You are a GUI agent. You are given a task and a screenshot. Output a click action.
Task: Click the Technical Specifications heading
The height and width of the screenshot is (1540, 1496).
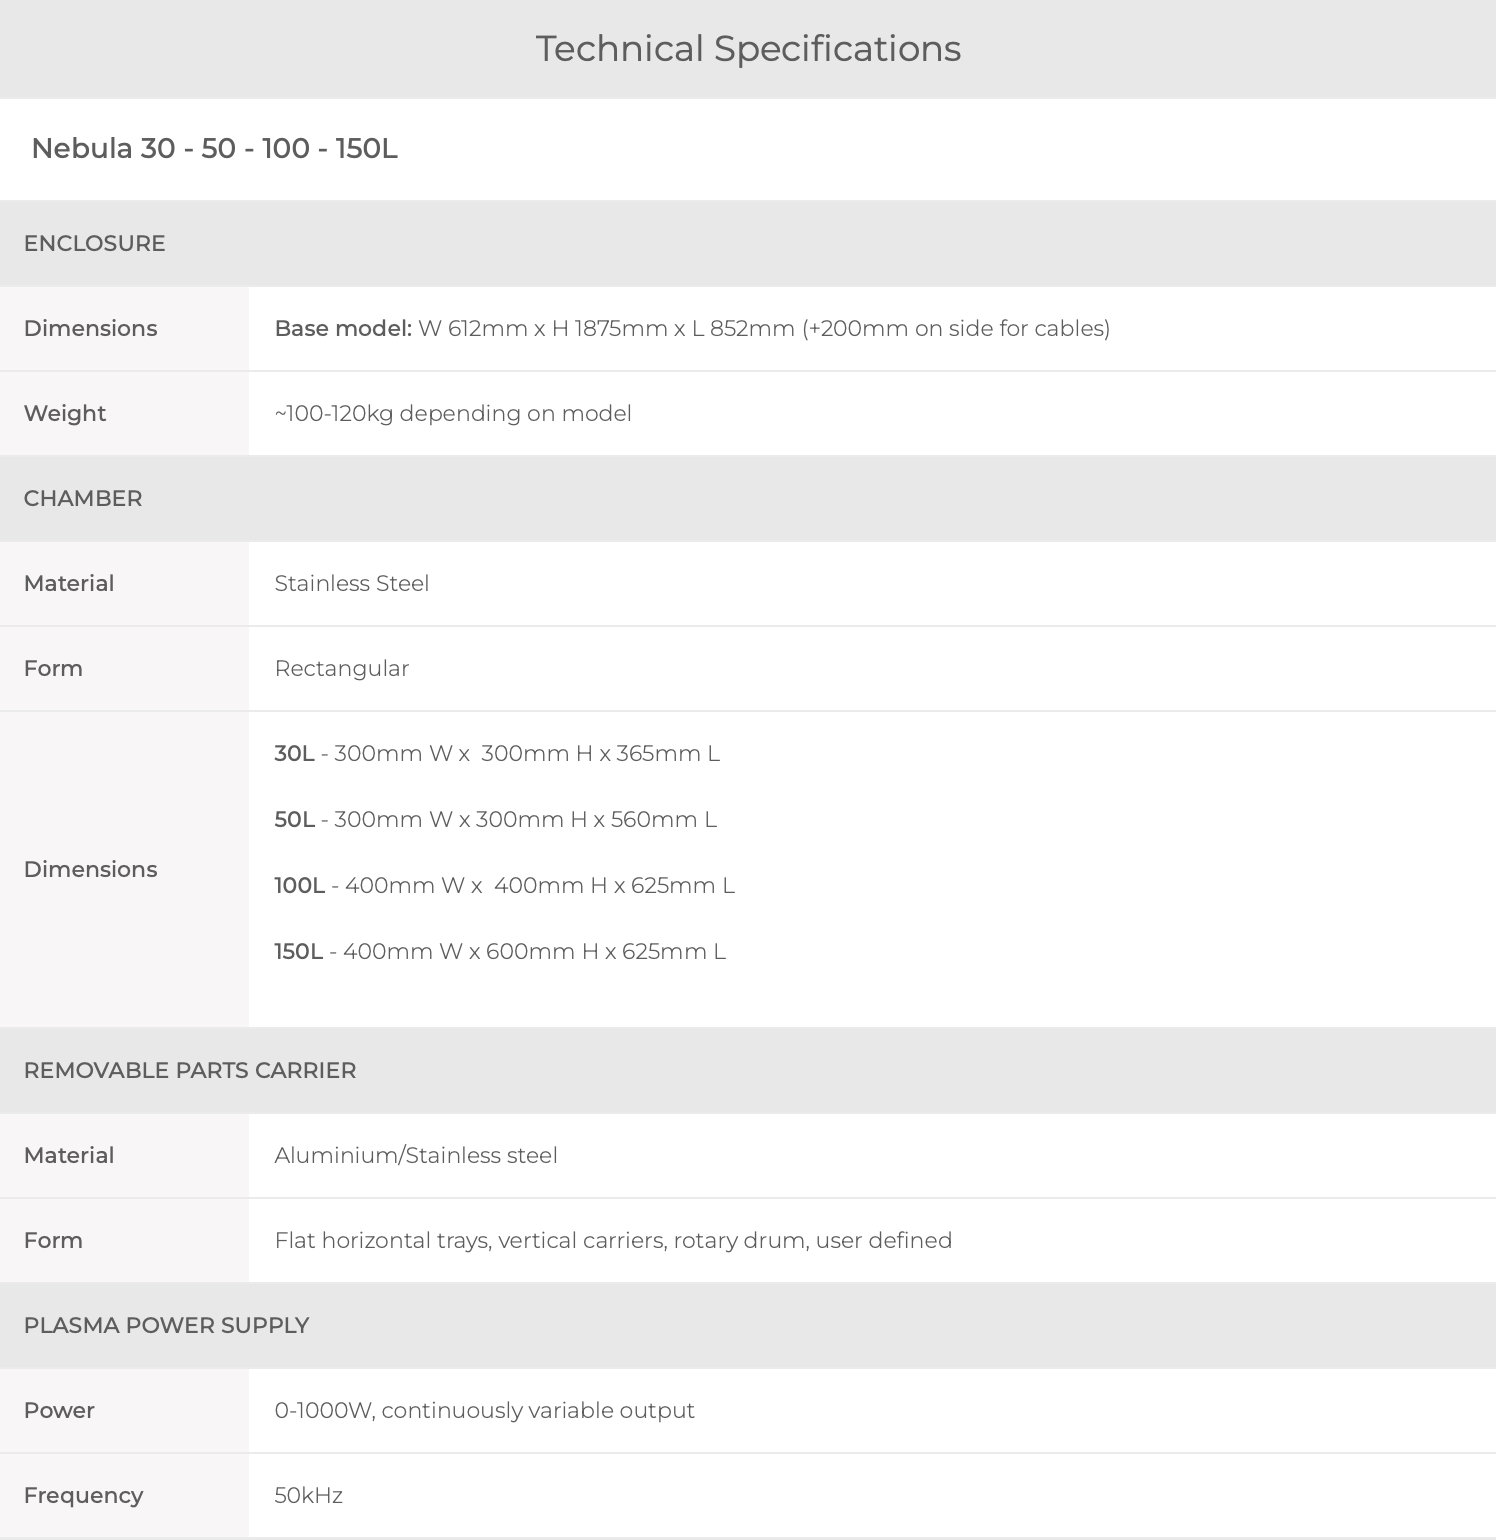[x=748, y=48]
